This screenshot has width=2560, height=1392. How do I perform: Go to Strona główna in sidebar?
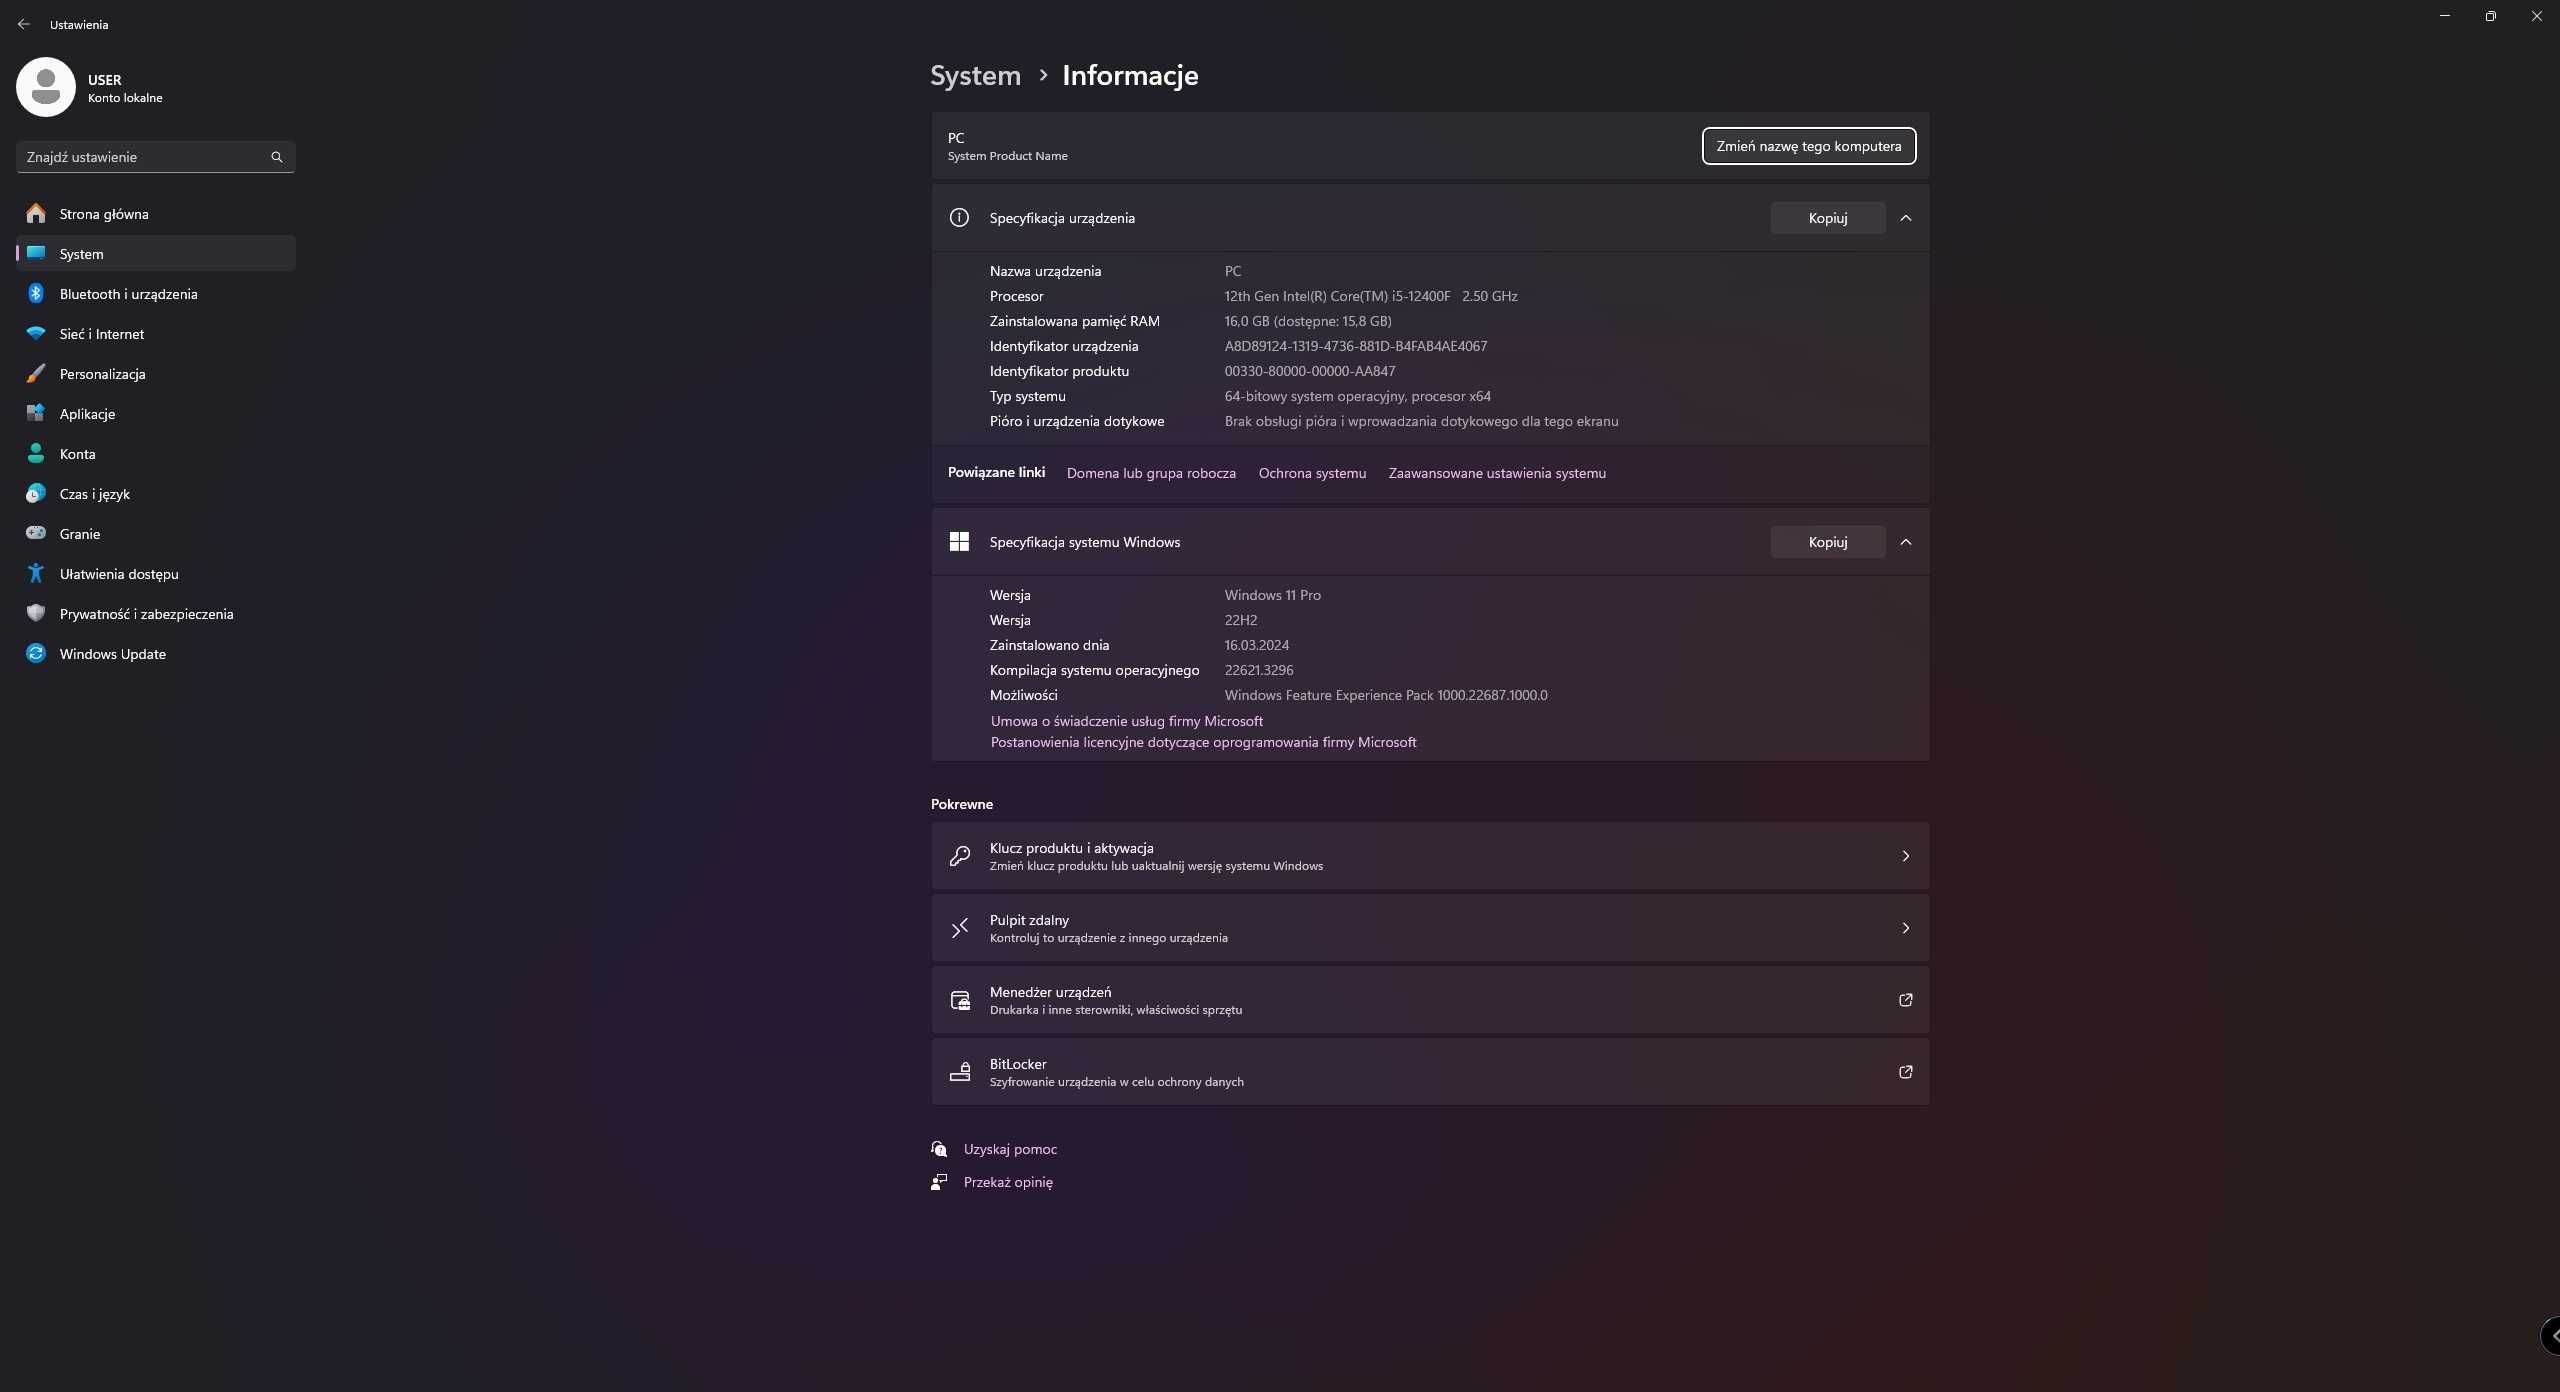(156, 213)
